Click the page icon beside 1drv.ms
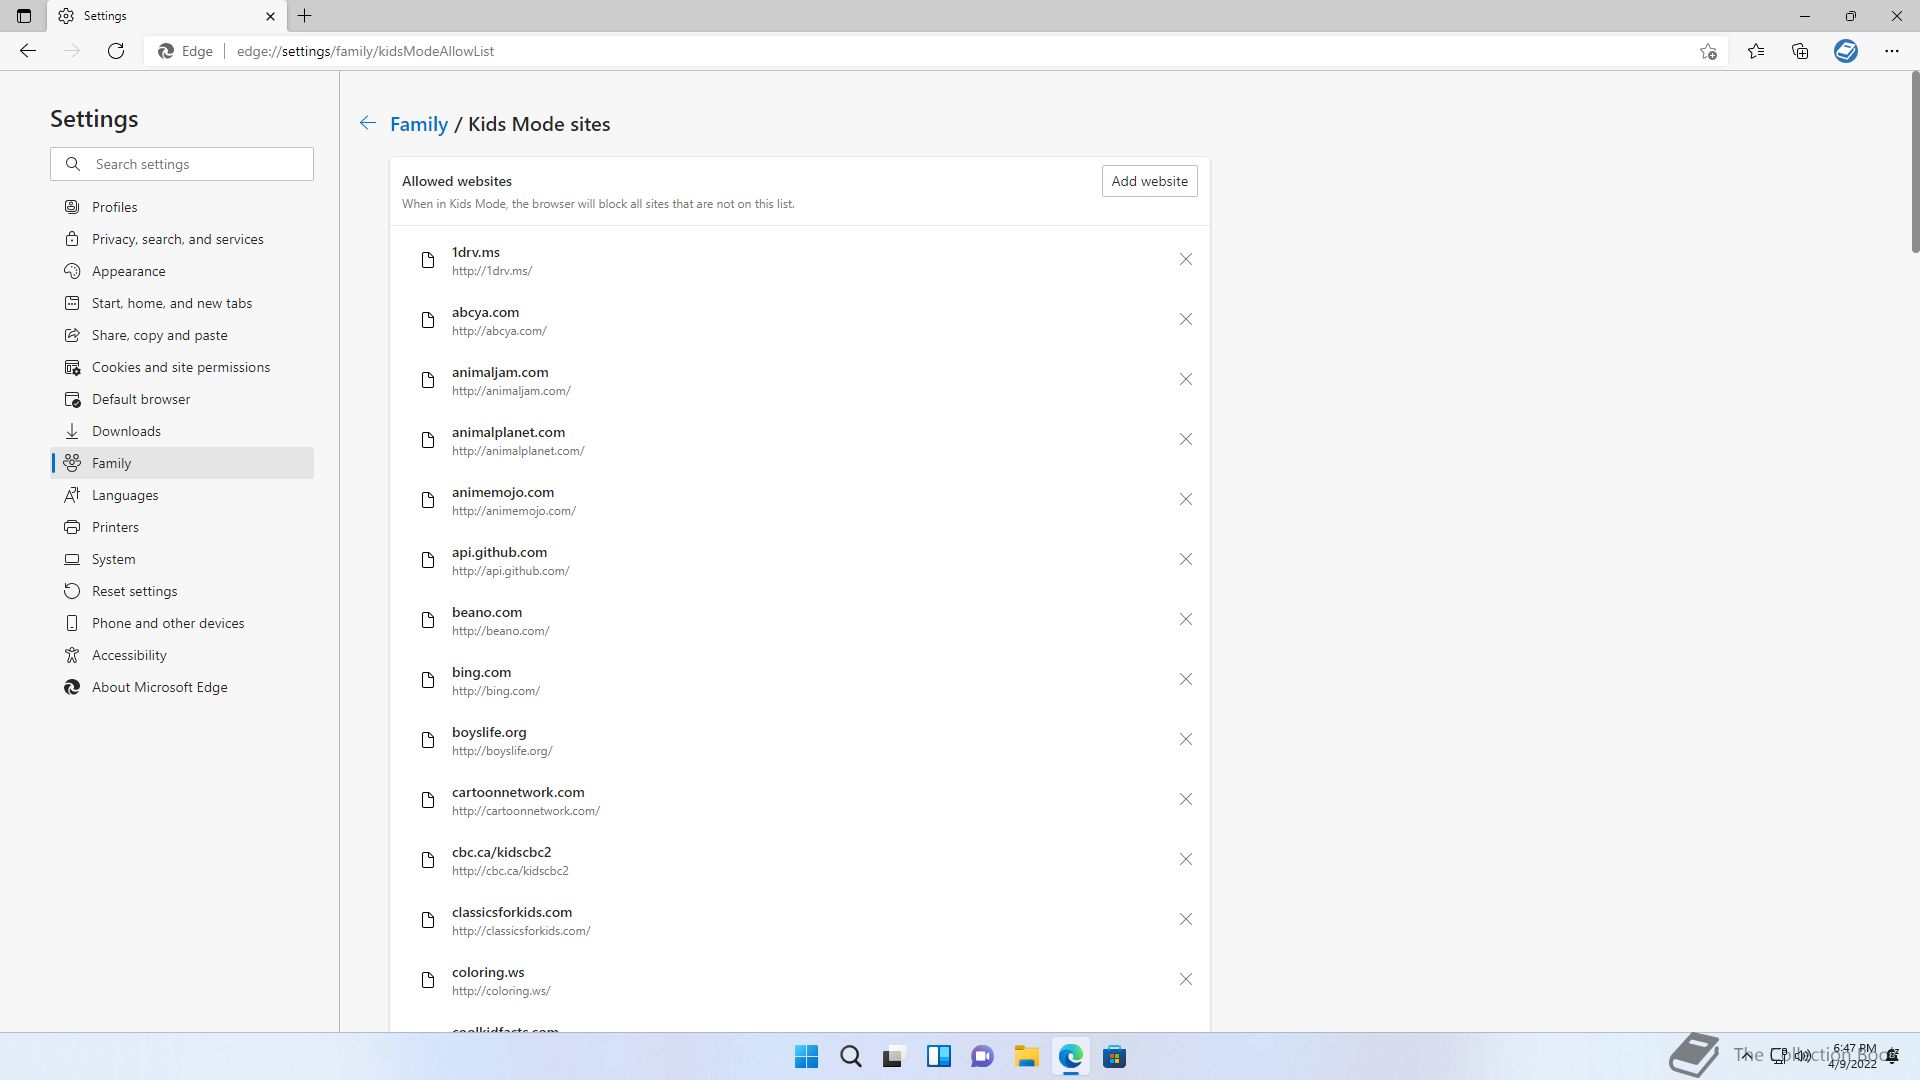 tap(428, 260)
